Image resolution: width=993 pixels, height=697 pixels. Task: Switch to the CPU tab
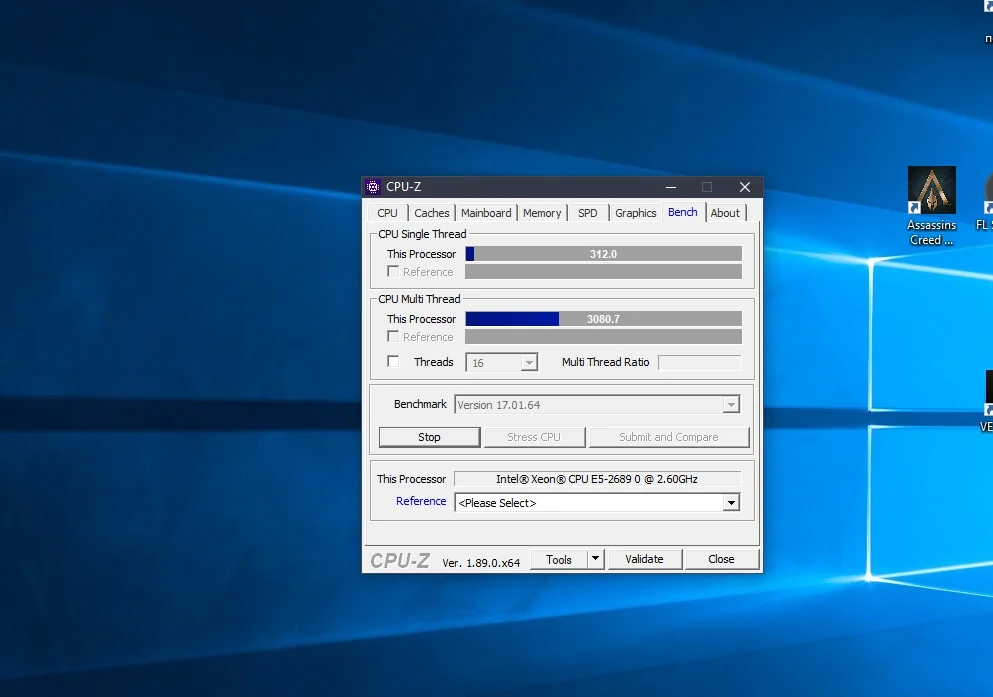point(388,213)
